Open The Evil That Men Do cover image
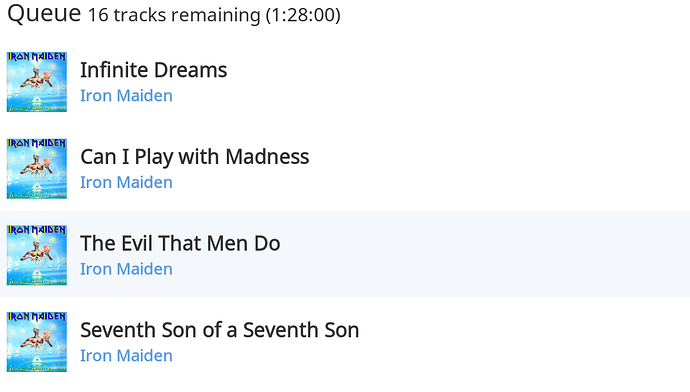The width and height of the screenshot is (690, 392). [x=37, y=255]
